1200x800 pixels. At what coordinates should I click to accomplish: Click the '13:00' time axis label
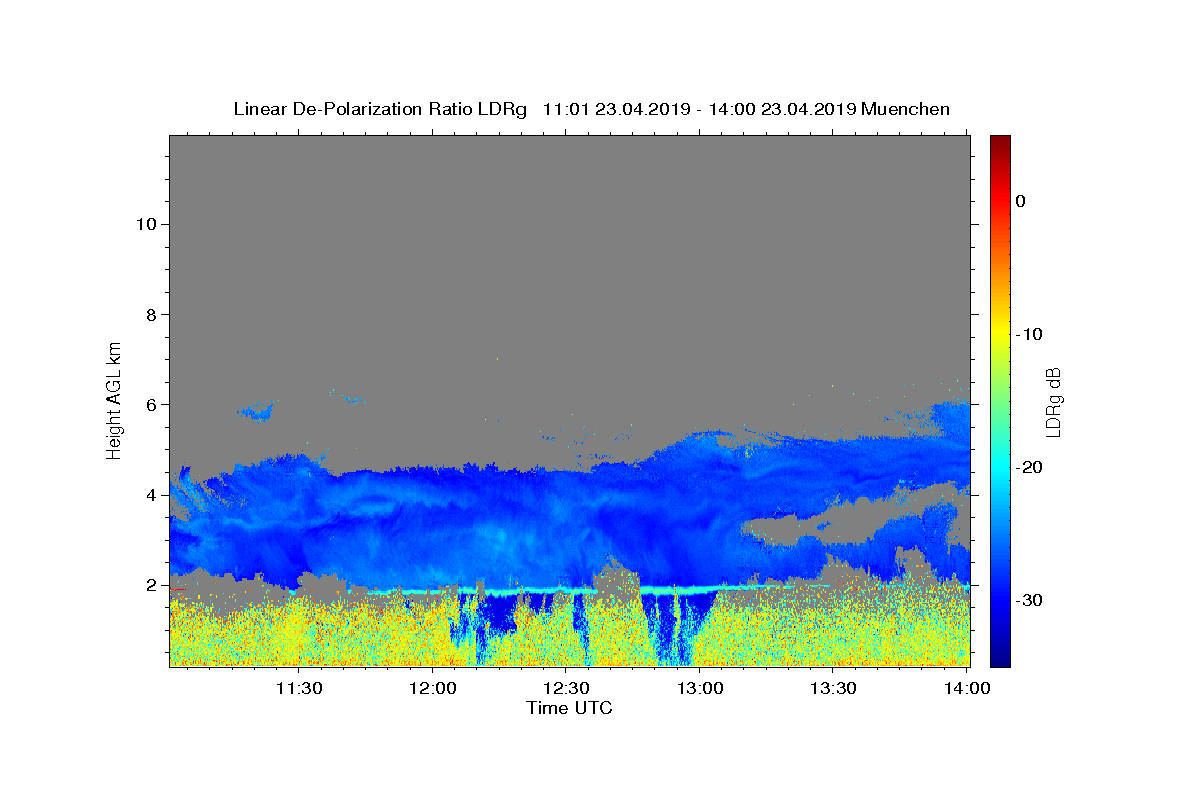(700, 689)
